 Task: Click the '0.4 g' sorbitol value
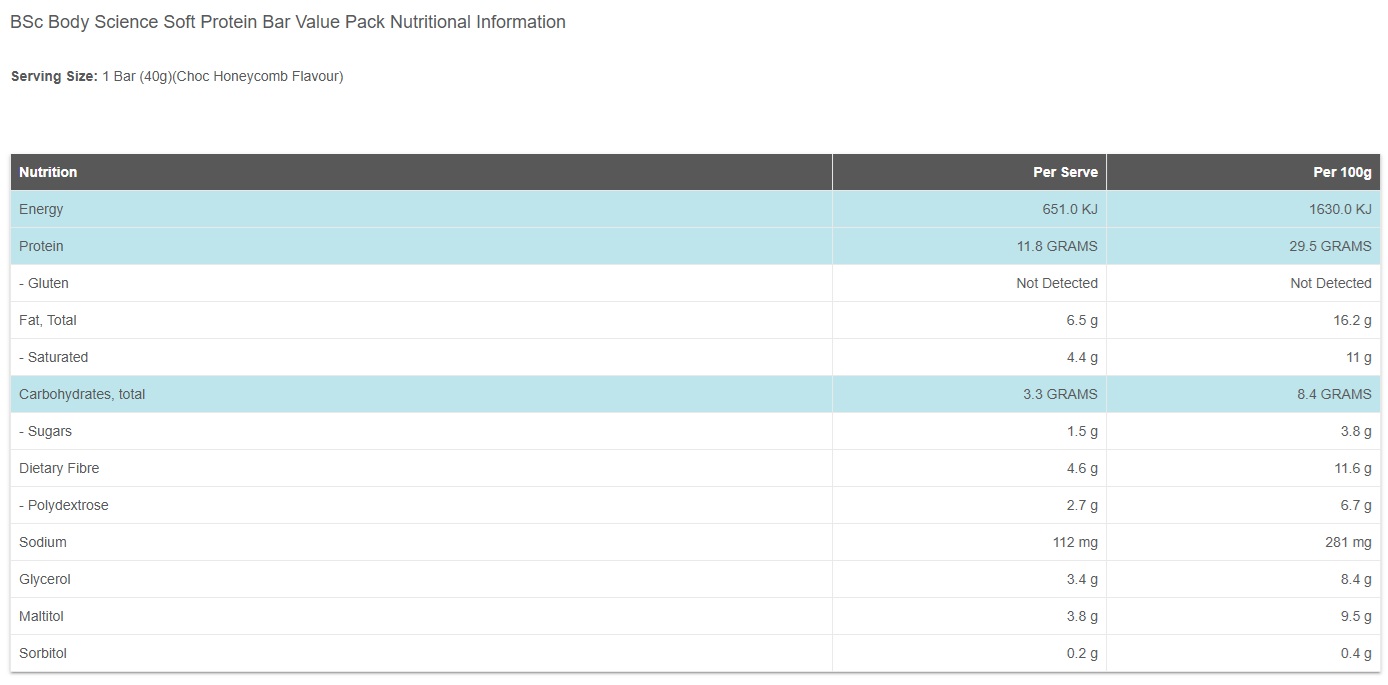pos(1356,653)
